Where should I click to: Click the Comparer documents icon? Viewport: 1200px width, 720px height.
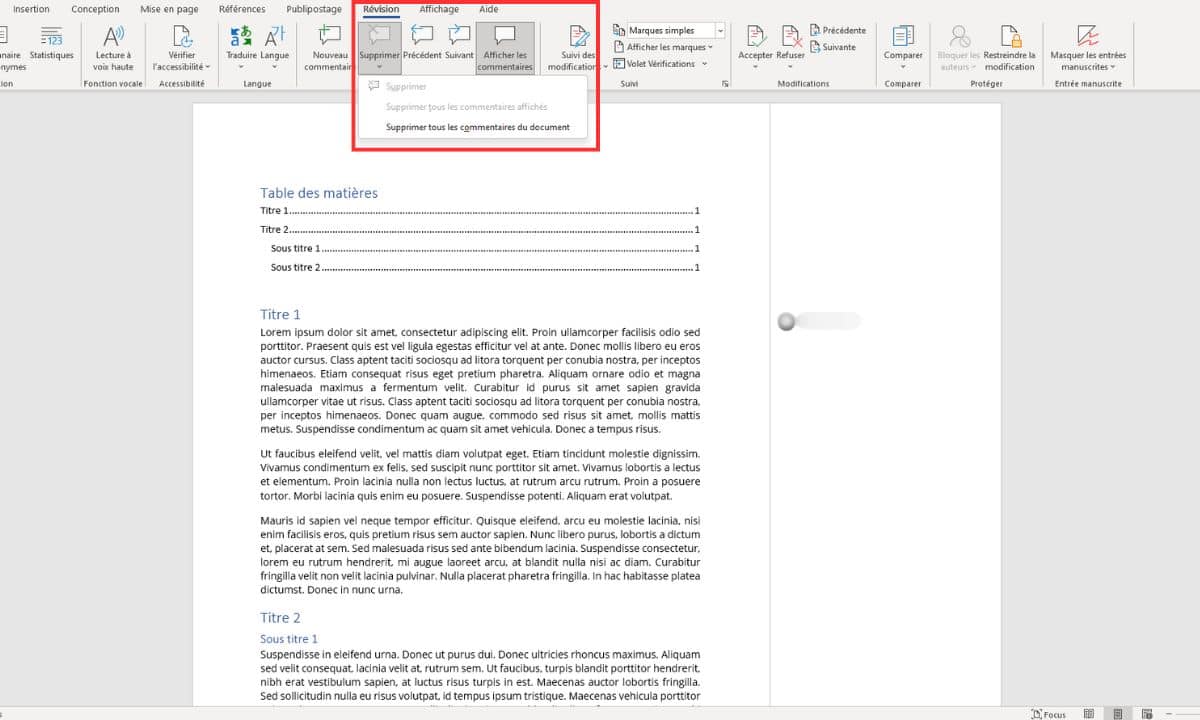[x=903, y=36]
